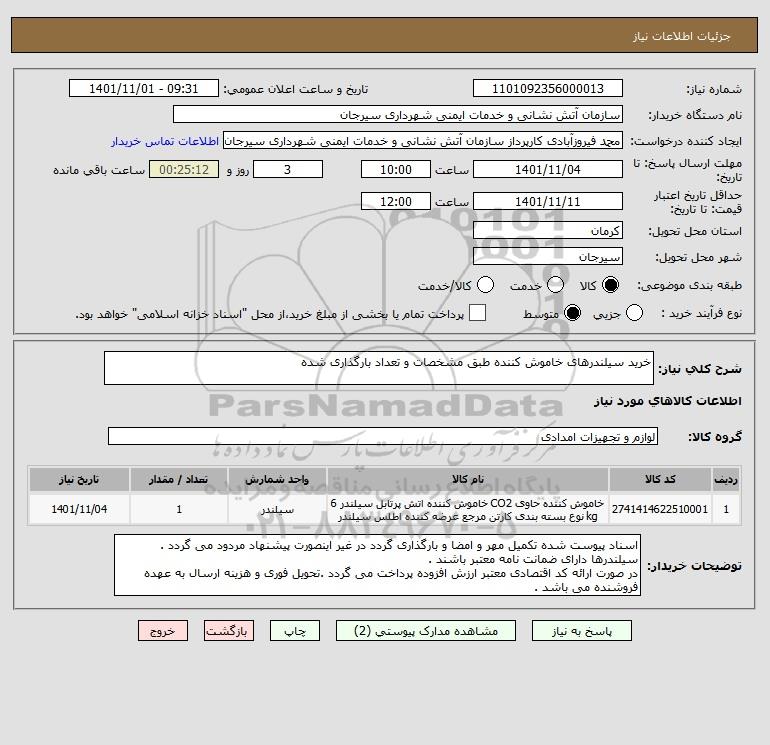Click the کد کالا column header
This screenshot has width=770, height=745.
click(660, 479)
